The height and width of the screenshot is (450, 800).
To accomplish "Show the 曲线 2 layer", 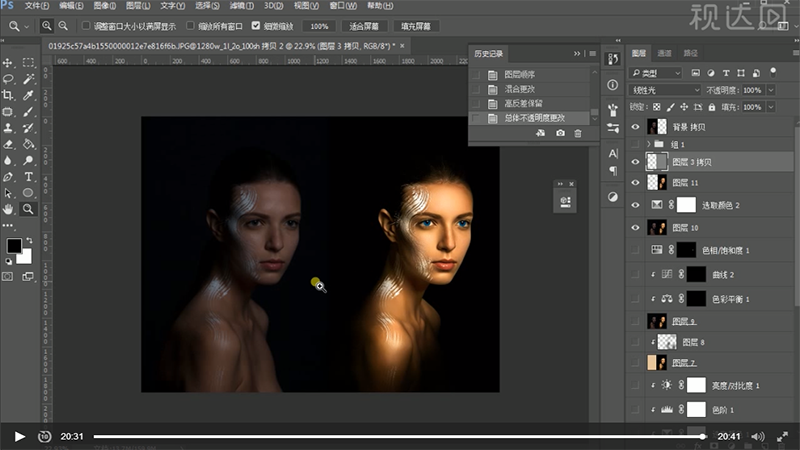I will pos(635,274).
